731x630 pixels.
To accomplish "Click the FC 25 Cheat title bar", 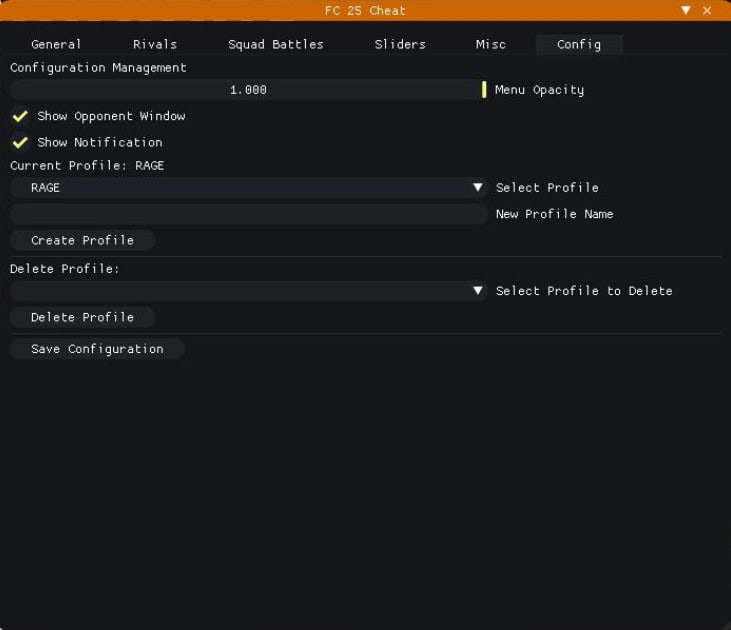I will (365, 10).
